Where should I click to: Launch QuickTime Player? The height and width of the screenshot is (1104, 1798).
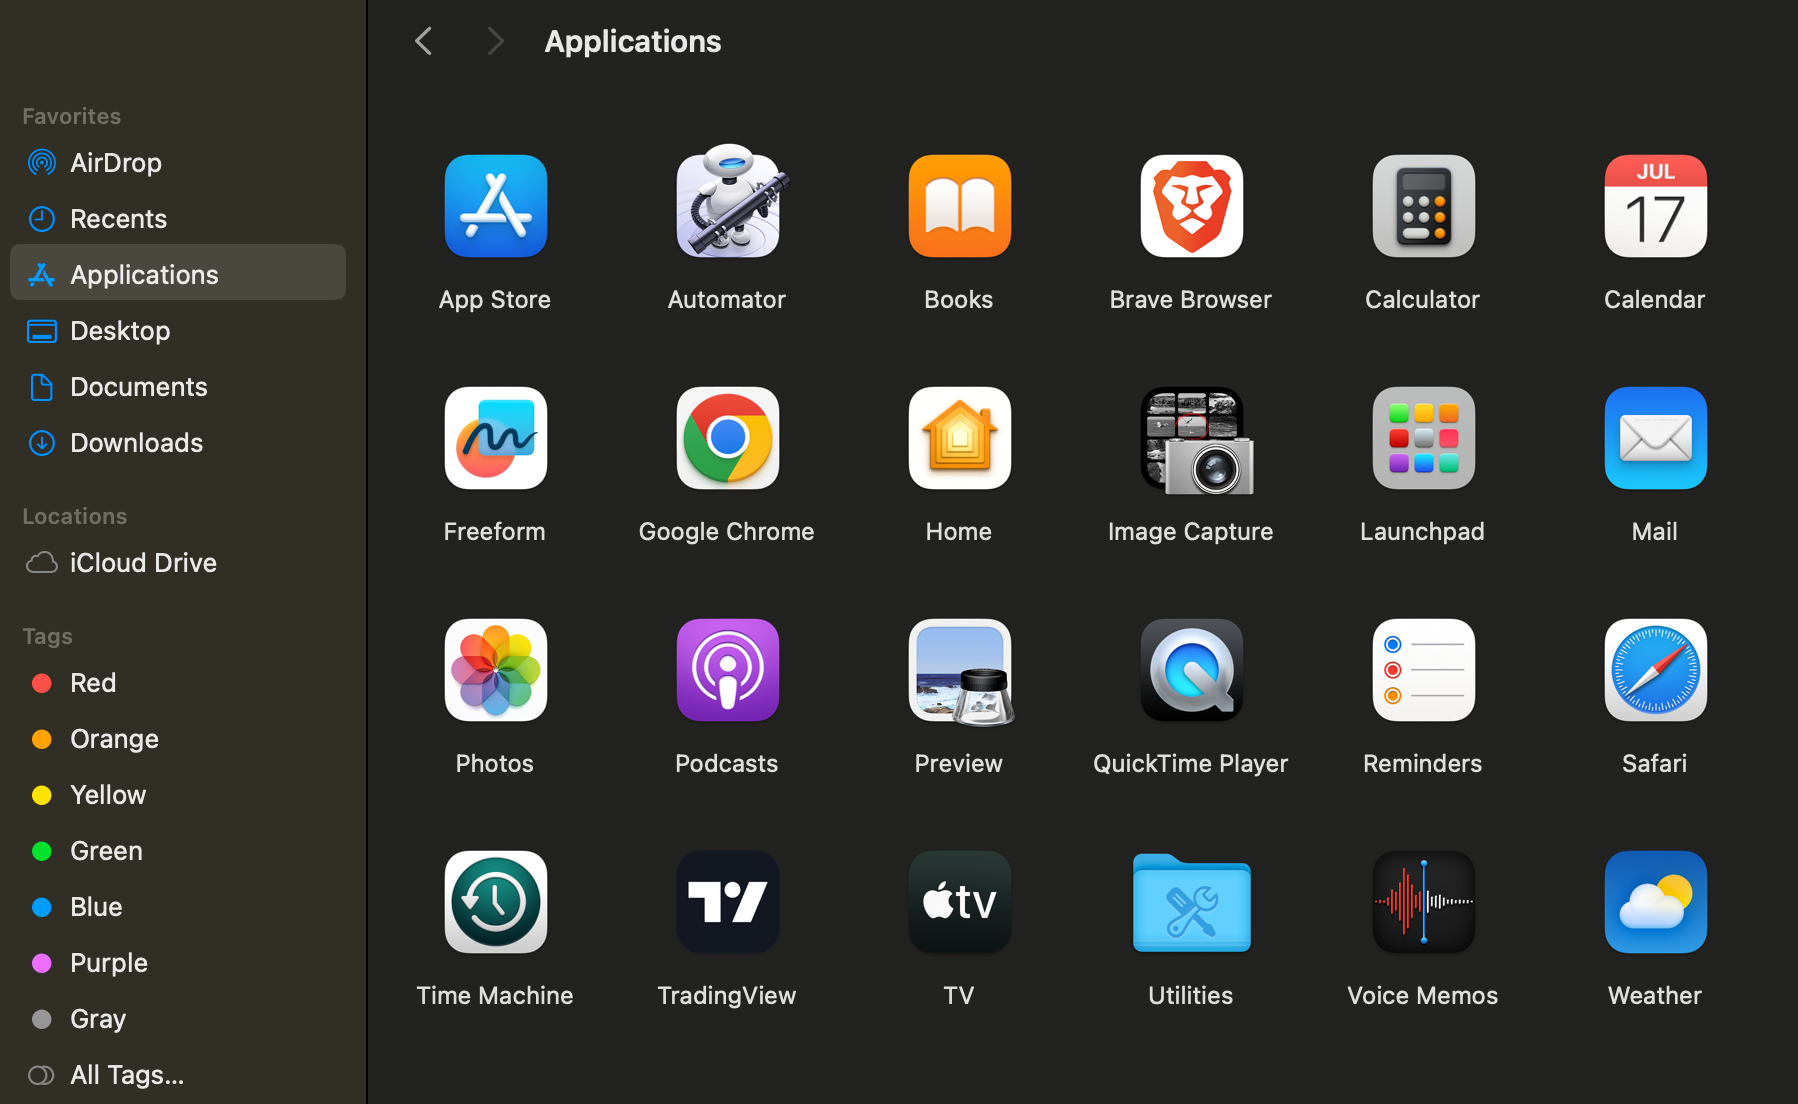point(1190,670)
